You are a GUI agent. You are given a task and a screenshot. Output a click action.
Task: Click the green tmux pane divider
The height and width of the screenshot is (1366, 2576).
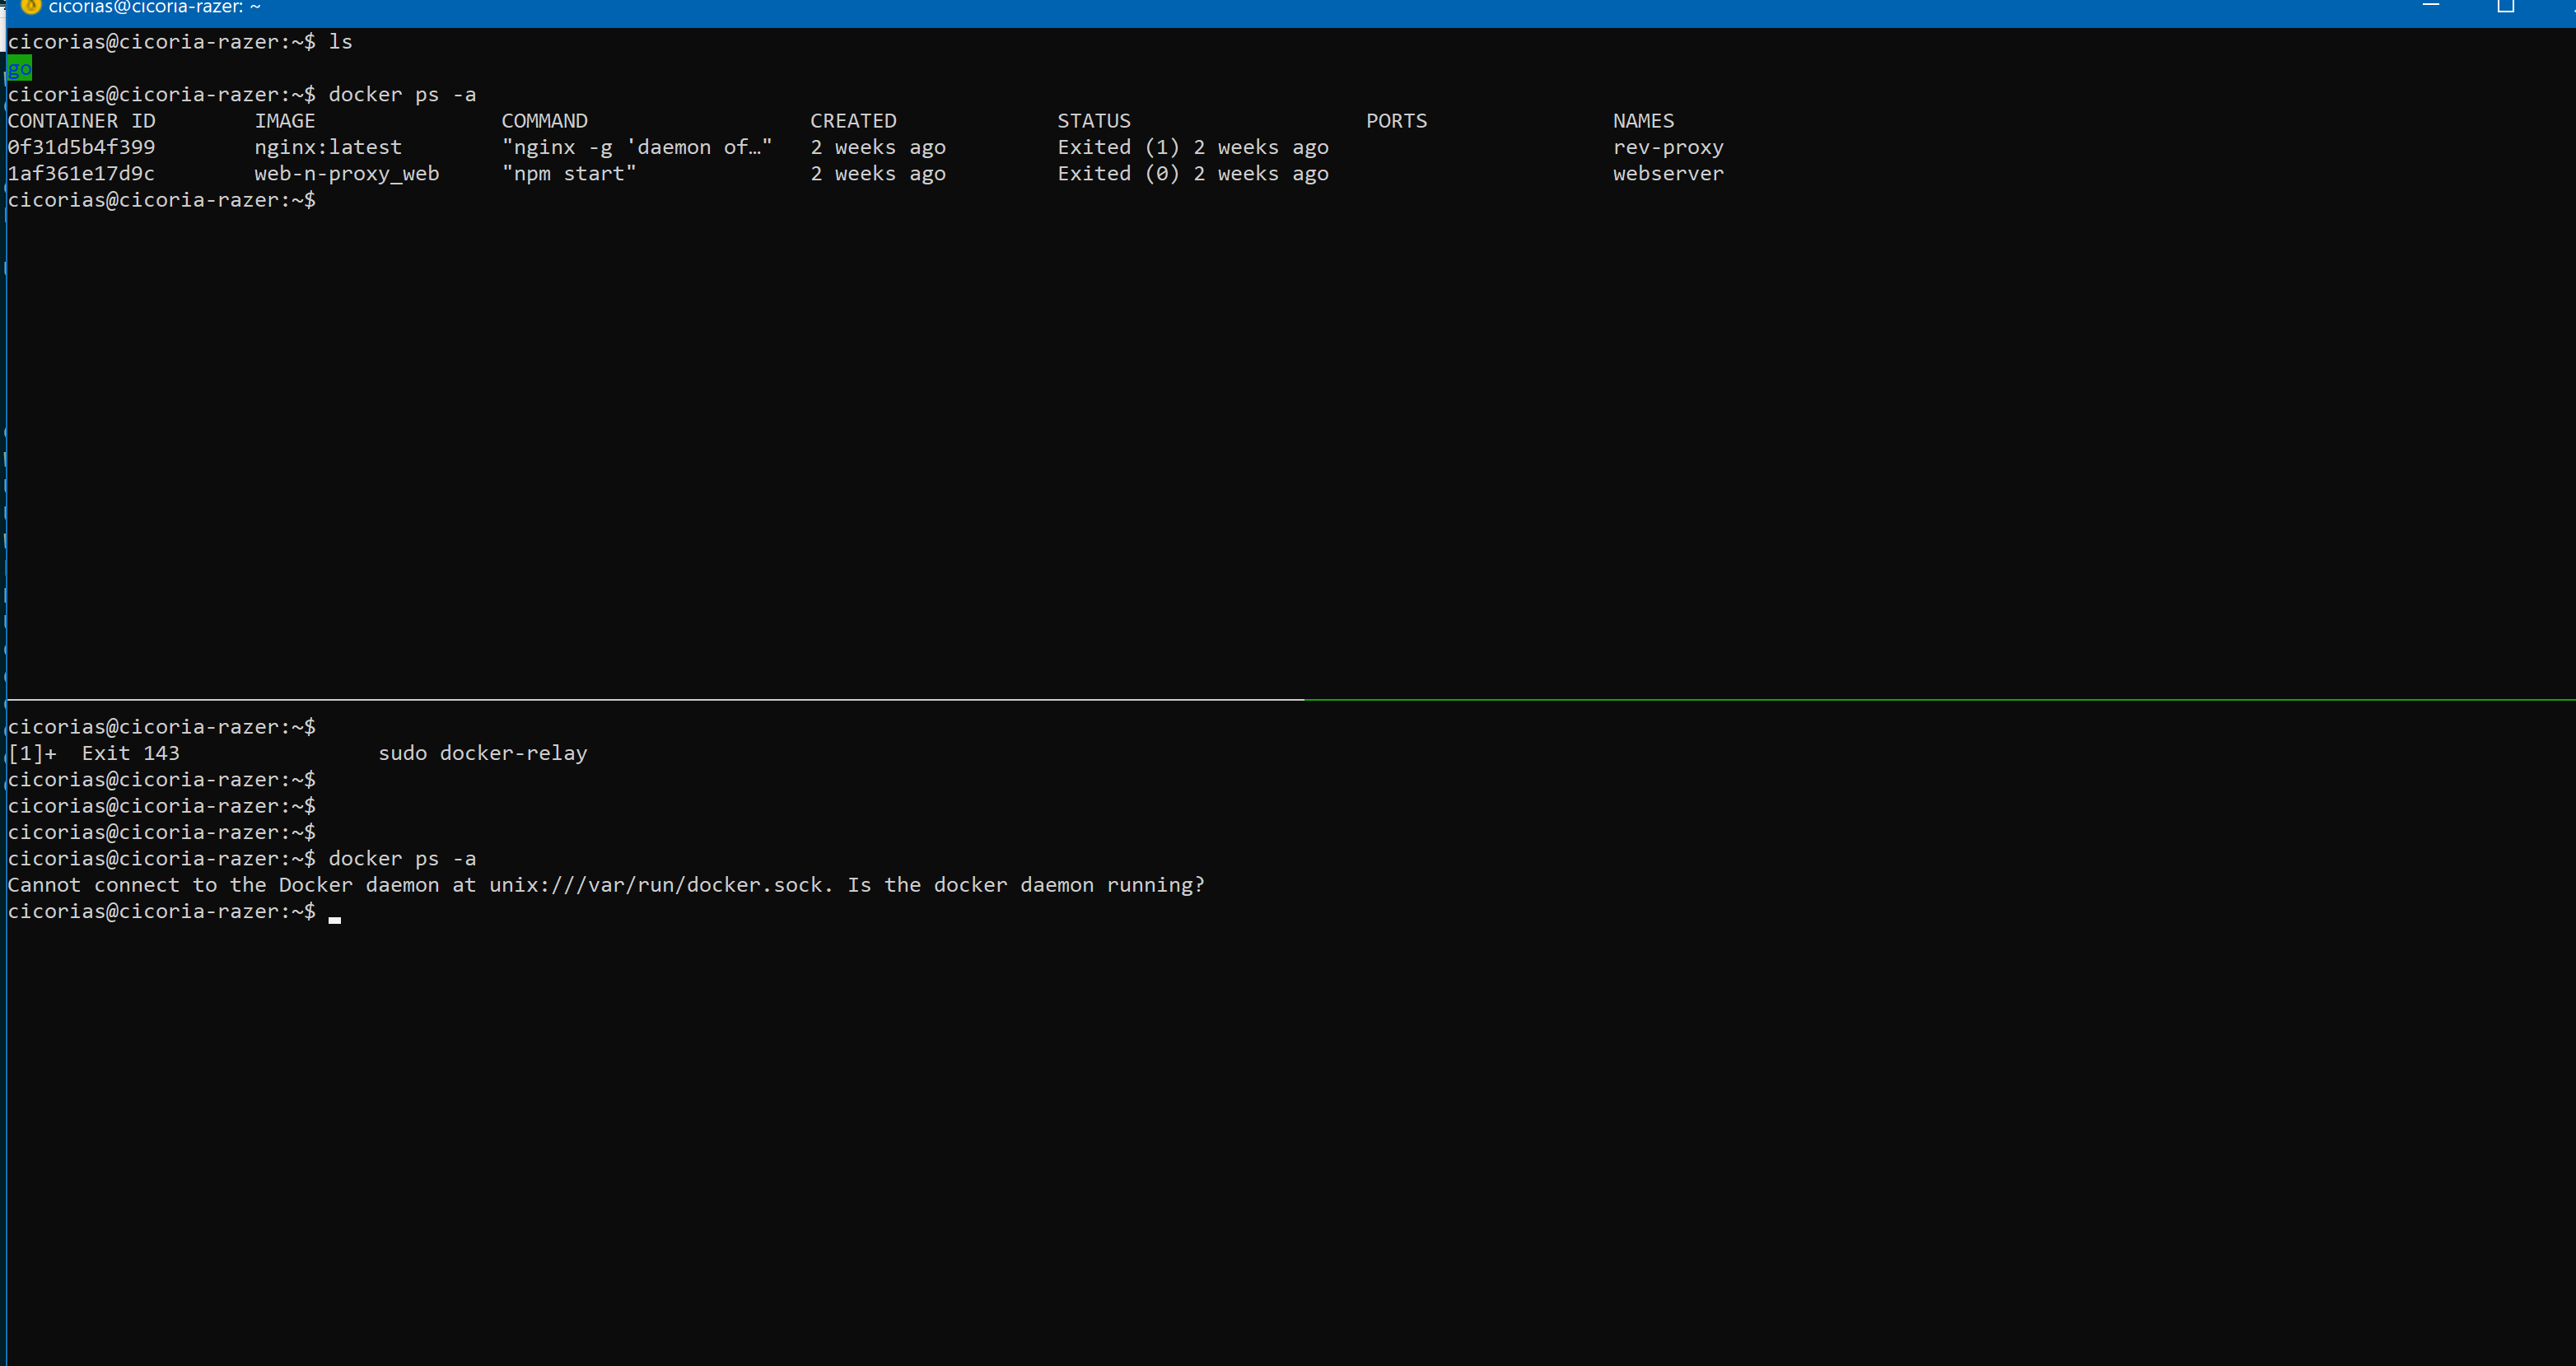click(1900, 701)
